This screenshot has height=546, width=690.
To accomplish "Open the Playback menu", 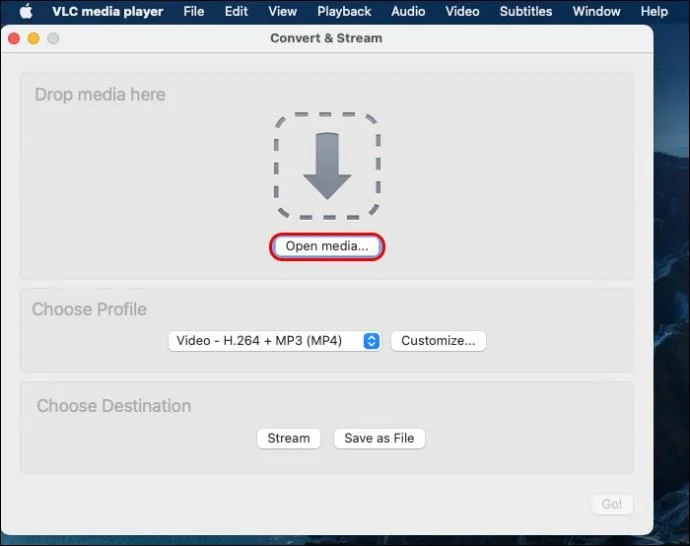I will [344, 11].
